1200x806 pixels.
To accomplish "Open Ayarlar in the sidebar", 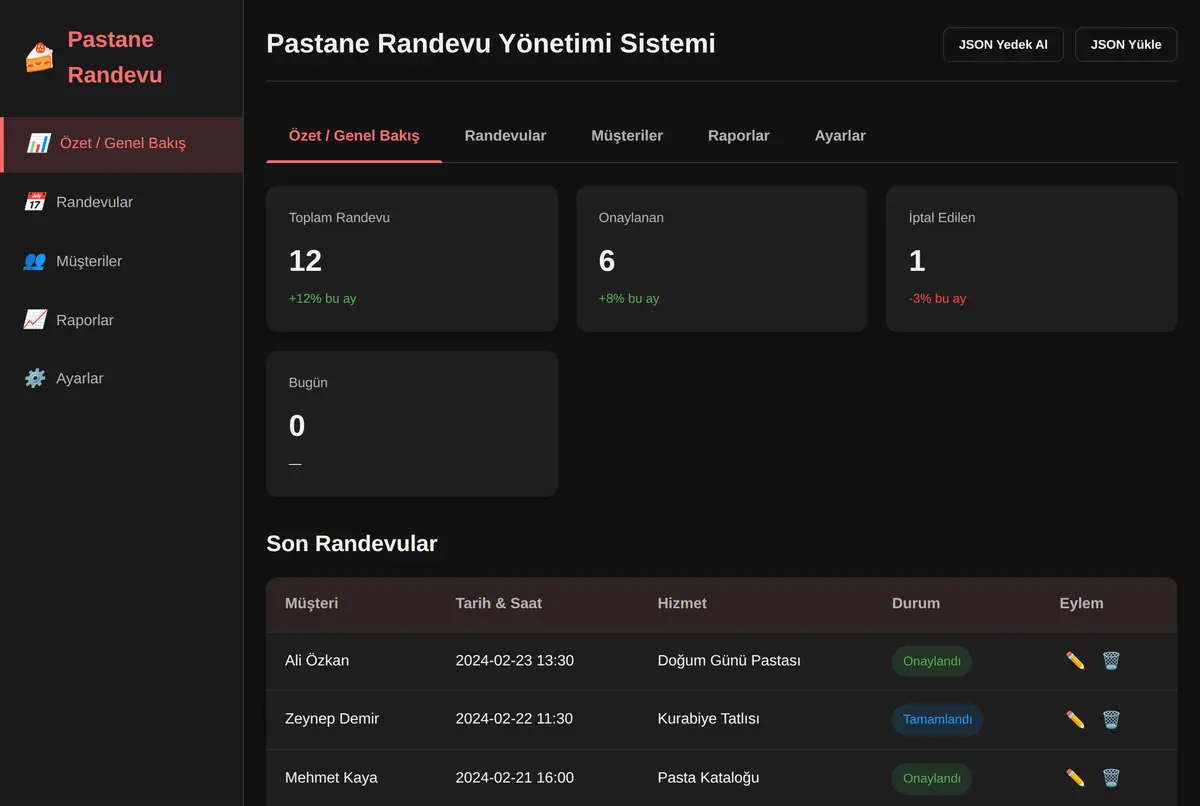I will [121, 379].
